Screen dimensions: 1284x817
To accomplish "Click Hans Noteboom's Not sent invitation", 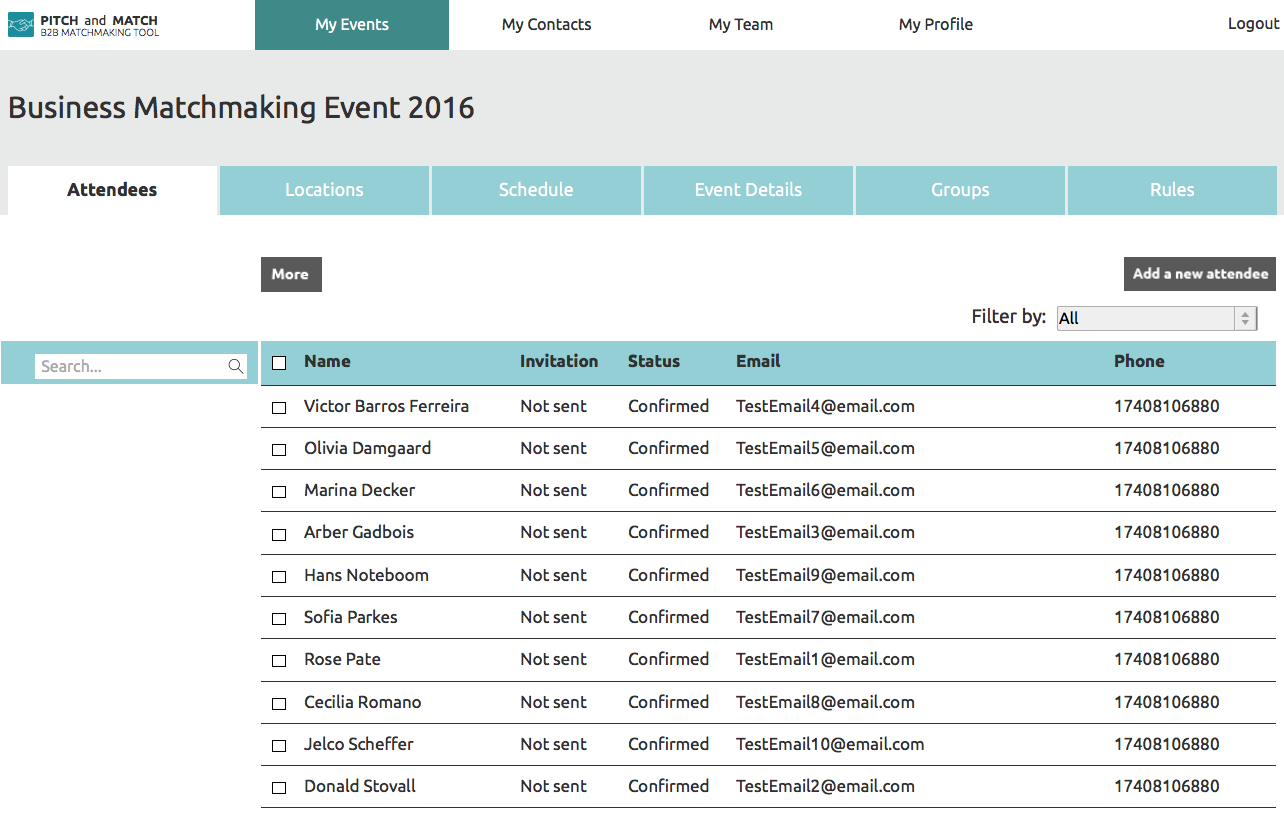I will [553, 575].
